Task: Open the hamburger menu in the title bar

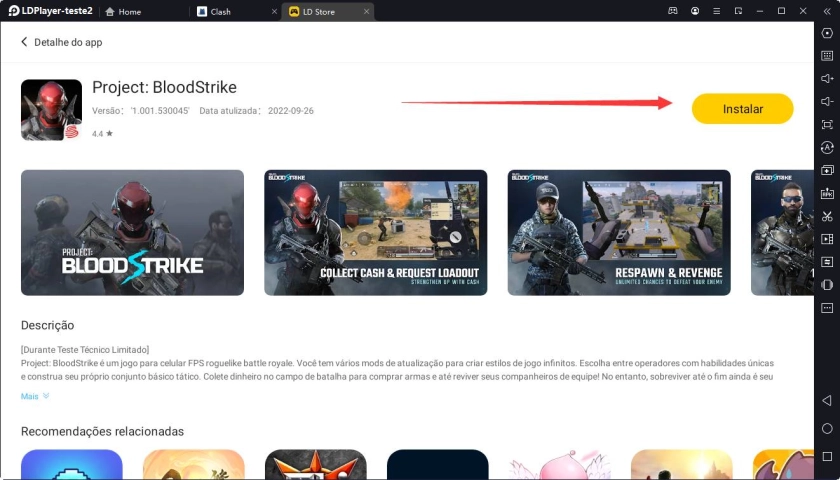Action: 716,11
